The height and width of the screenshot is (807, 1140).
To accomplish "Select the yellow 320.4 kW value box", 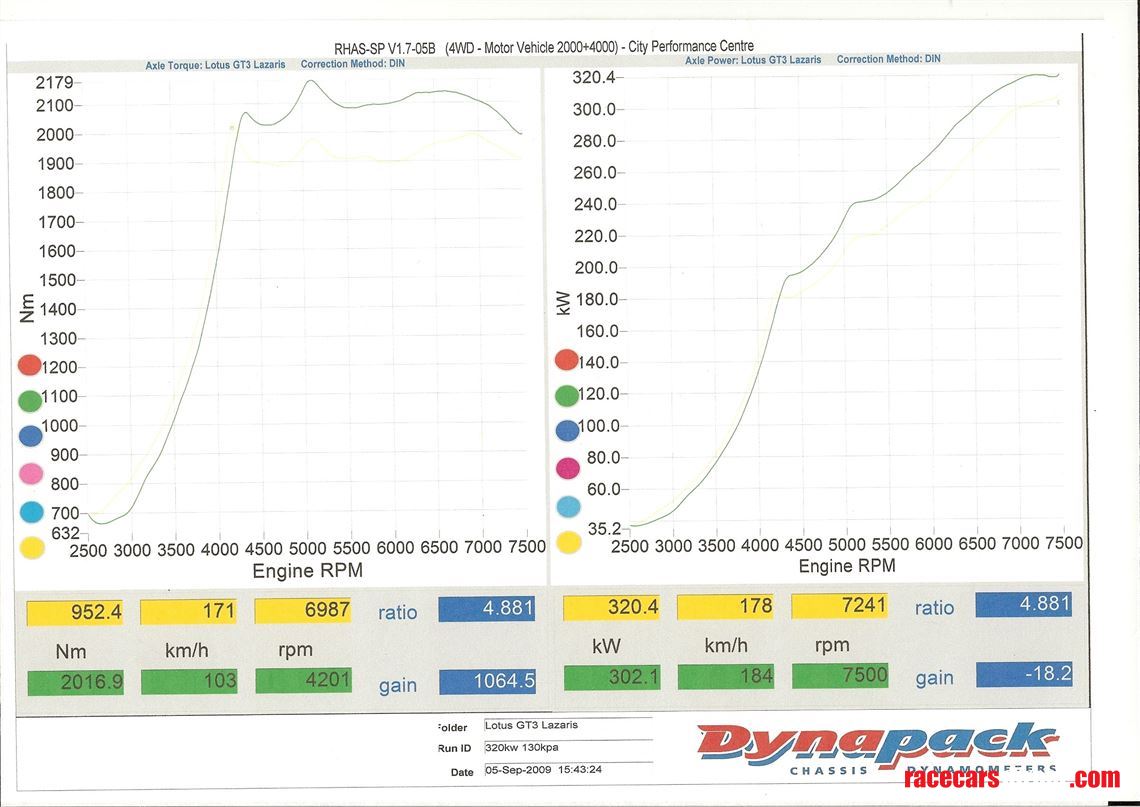I will click(x=611, y=607).
